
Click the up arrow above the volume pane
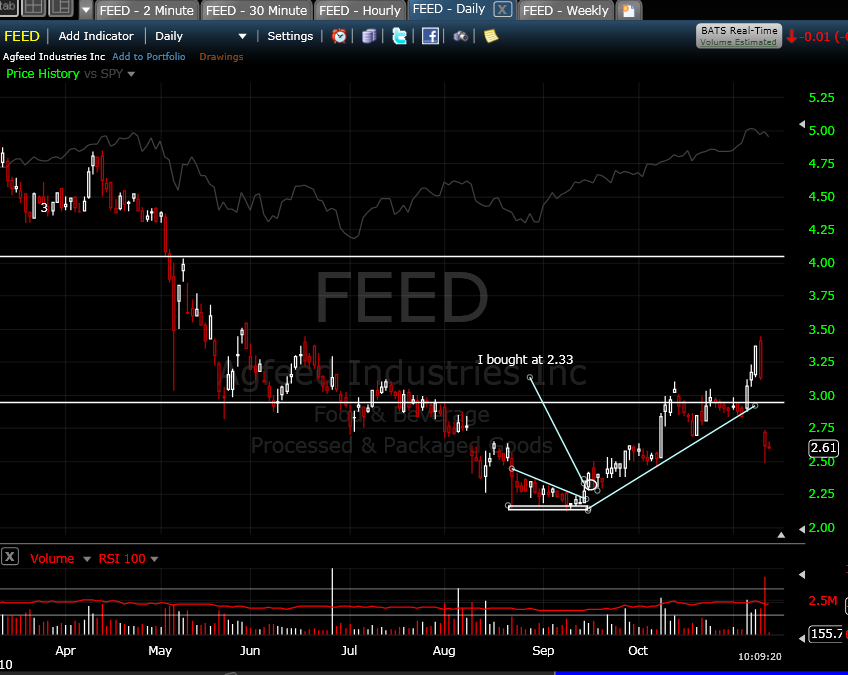(x=781, y=535)
